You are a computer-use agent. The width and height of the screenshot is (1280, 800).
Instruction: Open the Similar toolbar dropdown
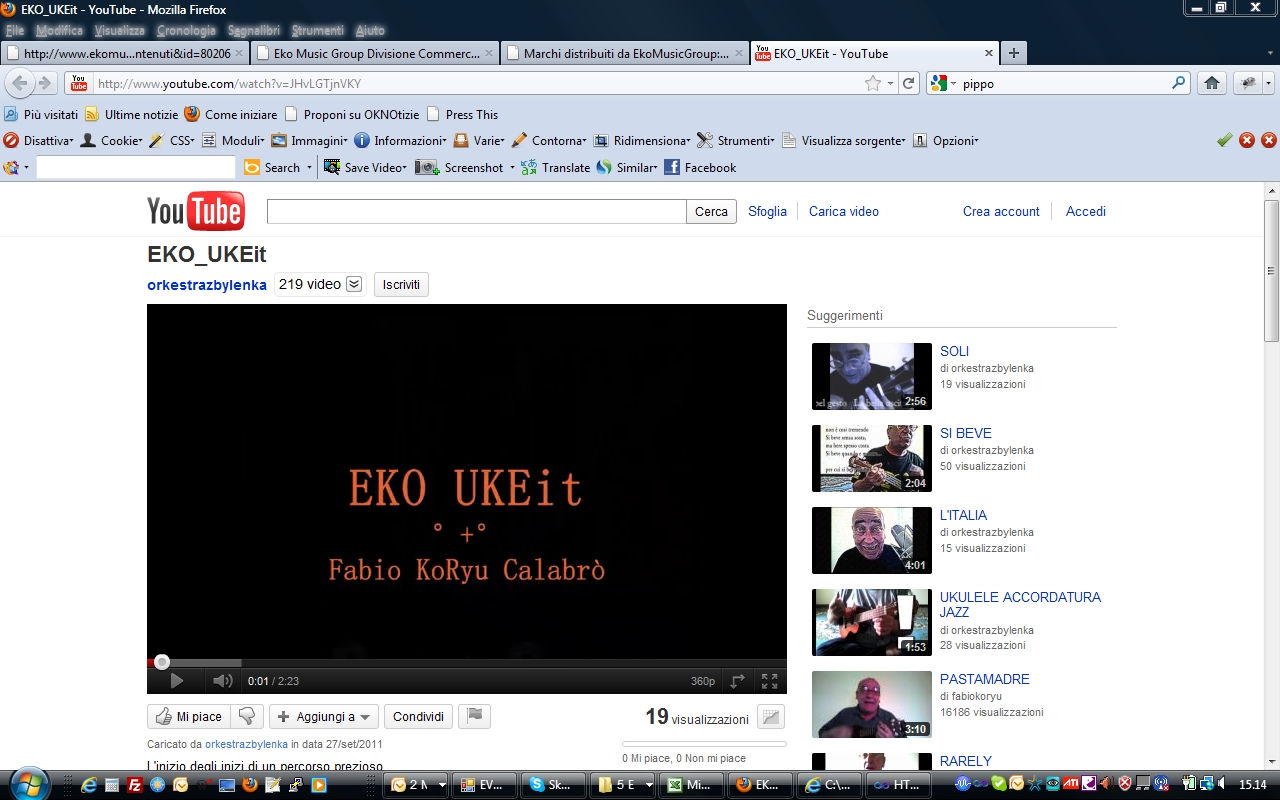pyautogui.click(x=627, y=167)
